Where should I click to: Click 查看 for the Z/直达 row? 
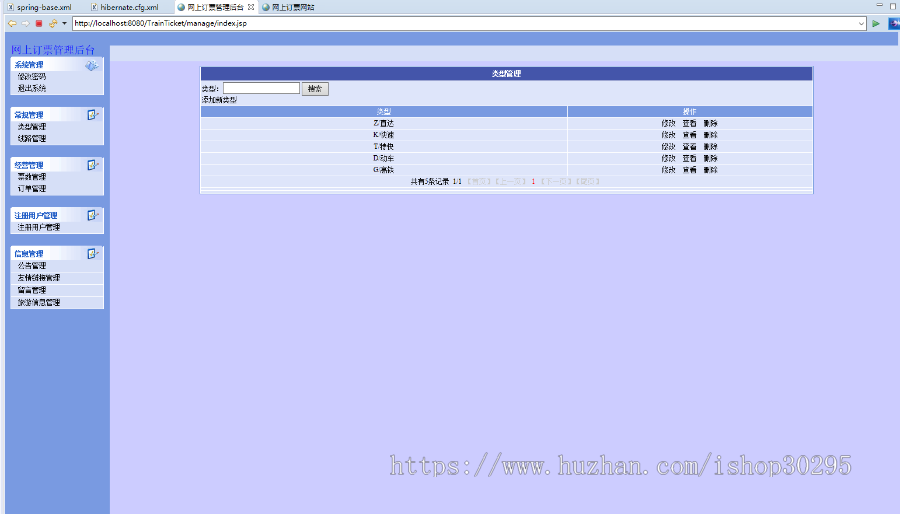689,123
